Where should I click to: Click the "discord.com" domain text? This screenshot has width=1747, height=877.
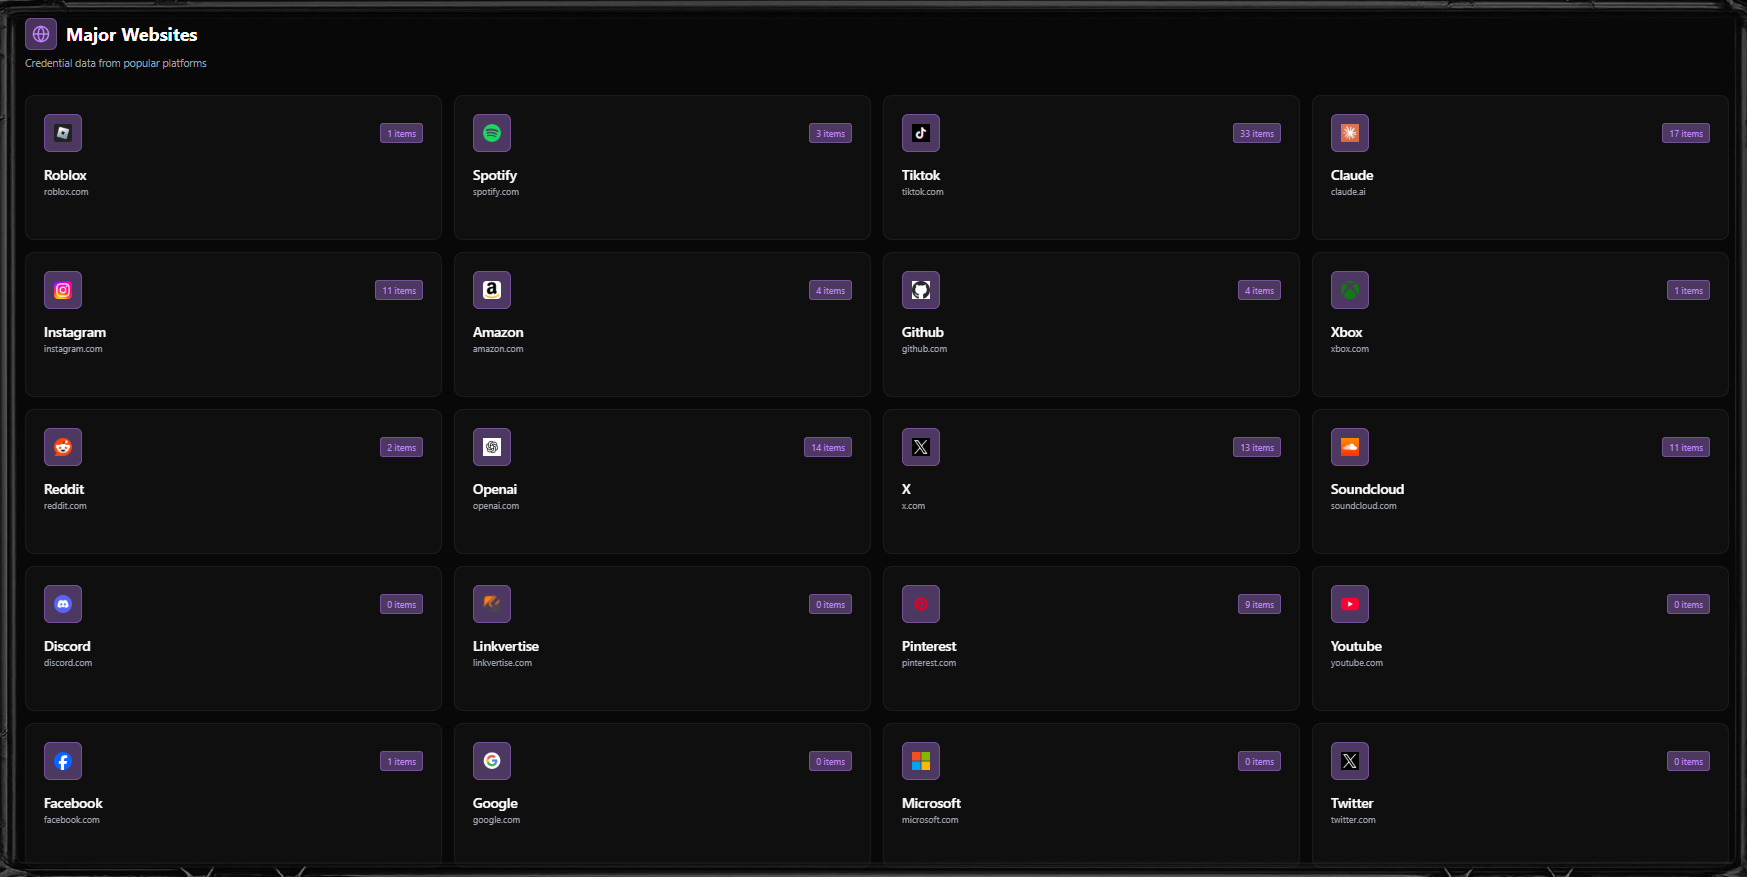click(68, 663)
